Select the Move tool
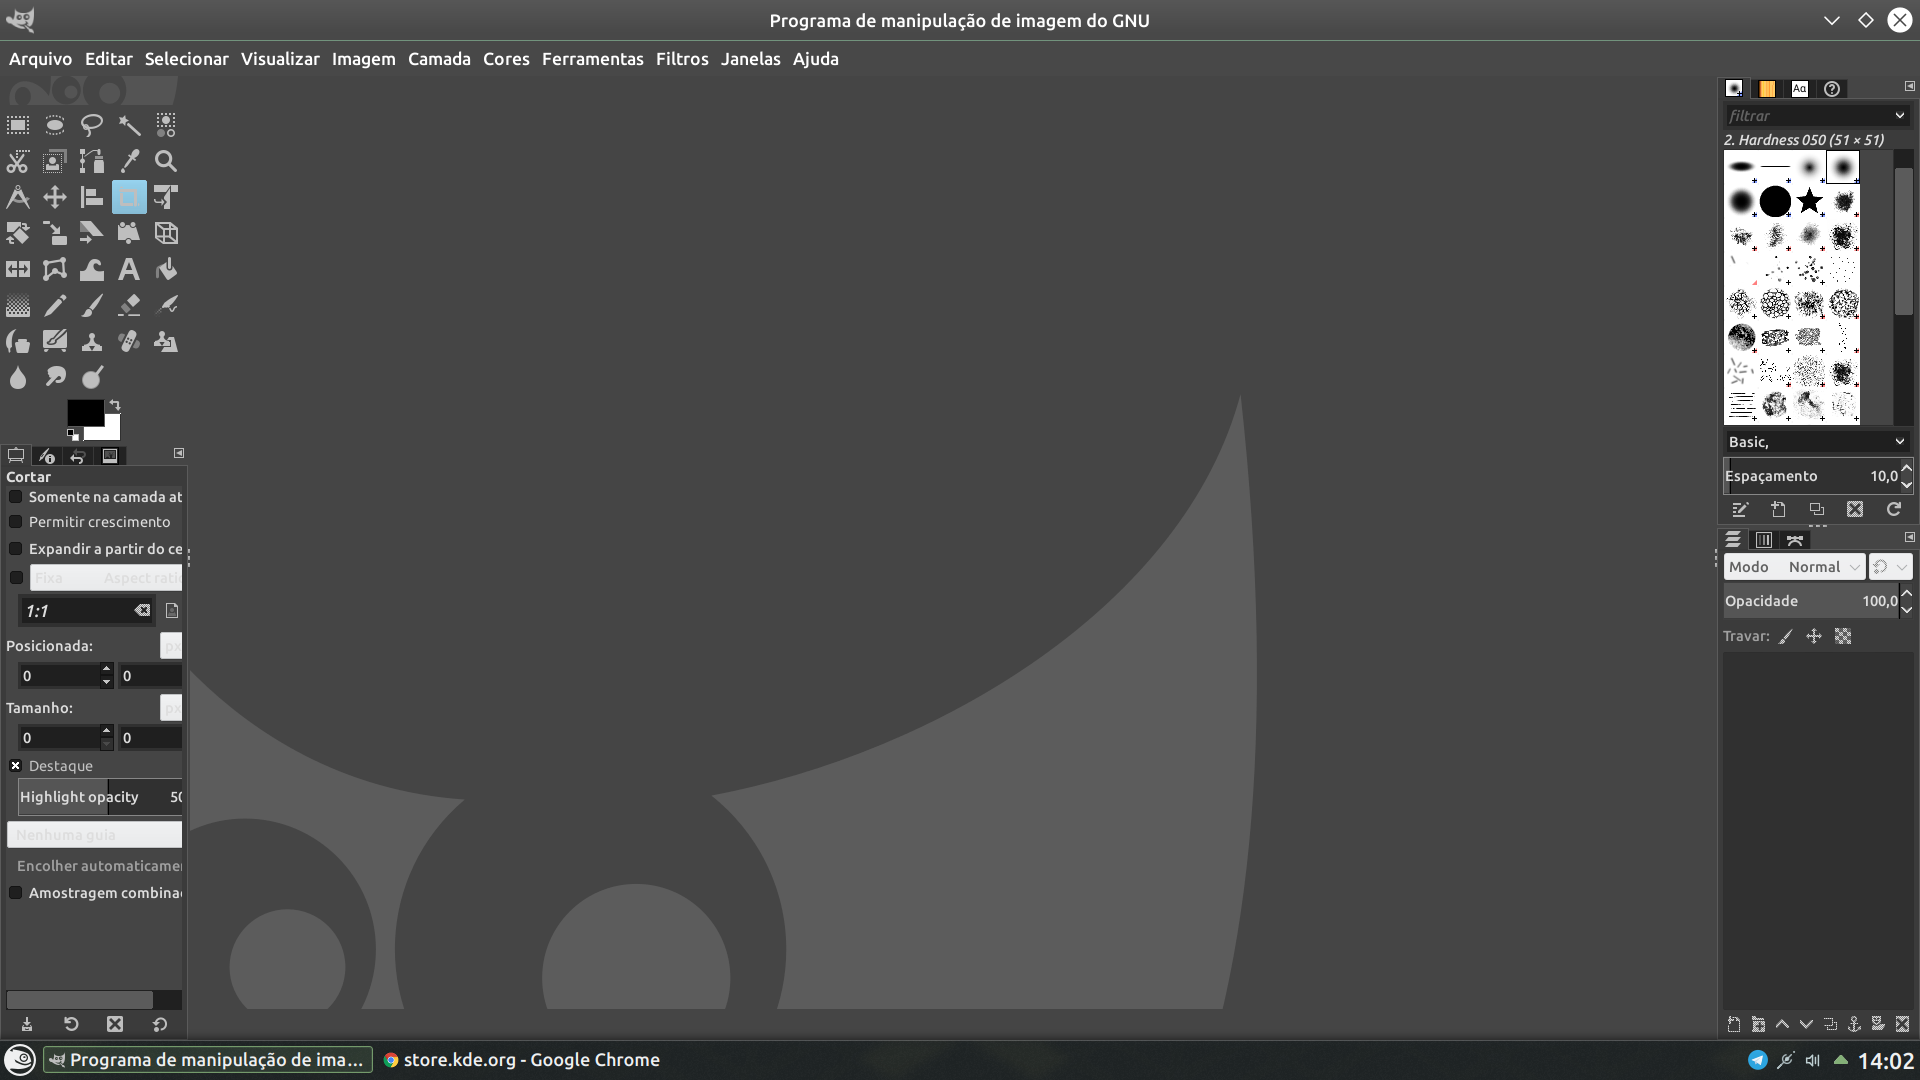1920x1080 pixels. coord(55,197)
